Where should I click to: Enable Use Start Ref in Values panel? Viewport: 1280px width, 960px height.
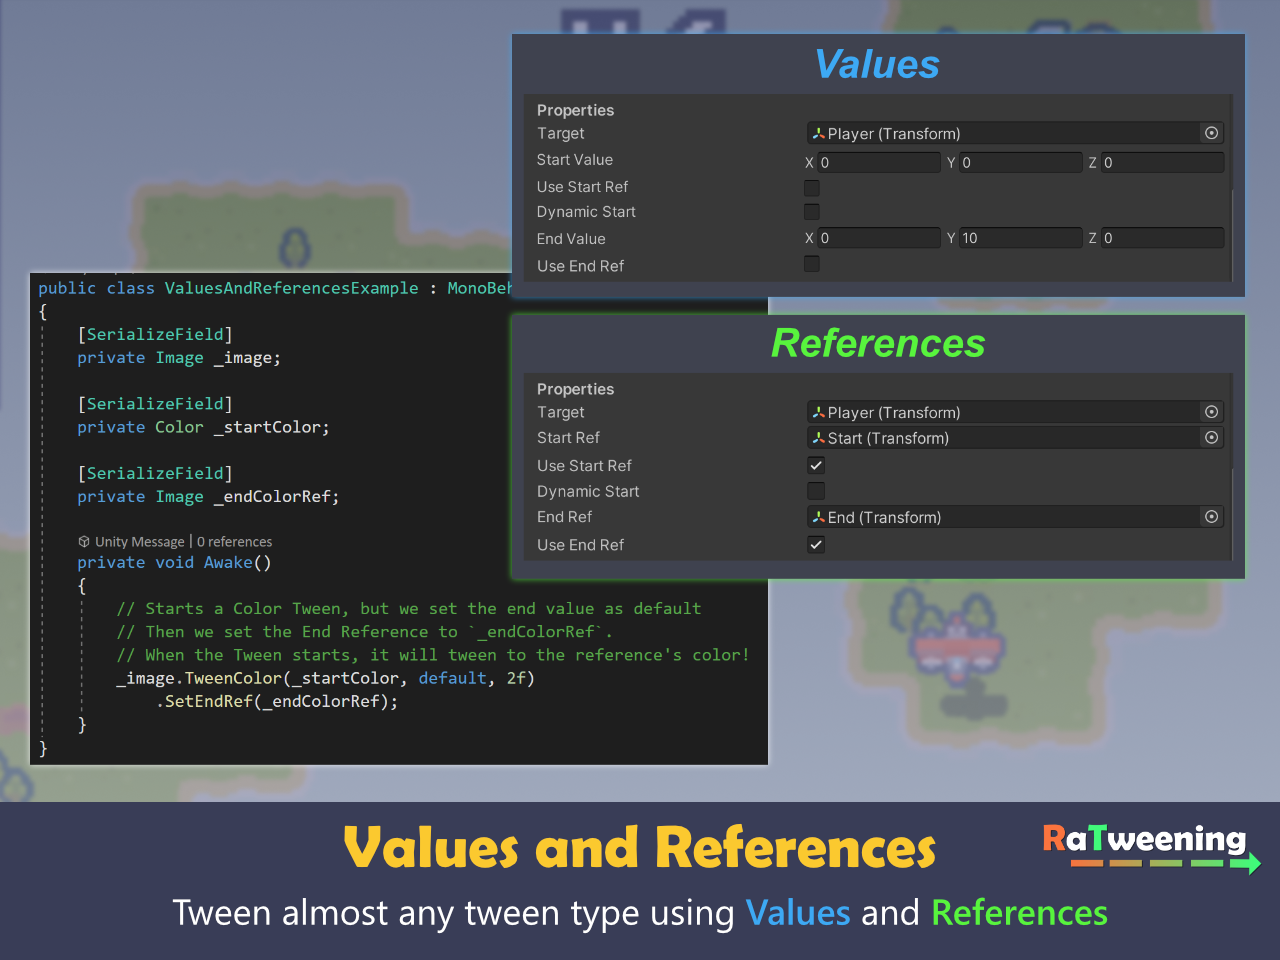pos(812,188)
